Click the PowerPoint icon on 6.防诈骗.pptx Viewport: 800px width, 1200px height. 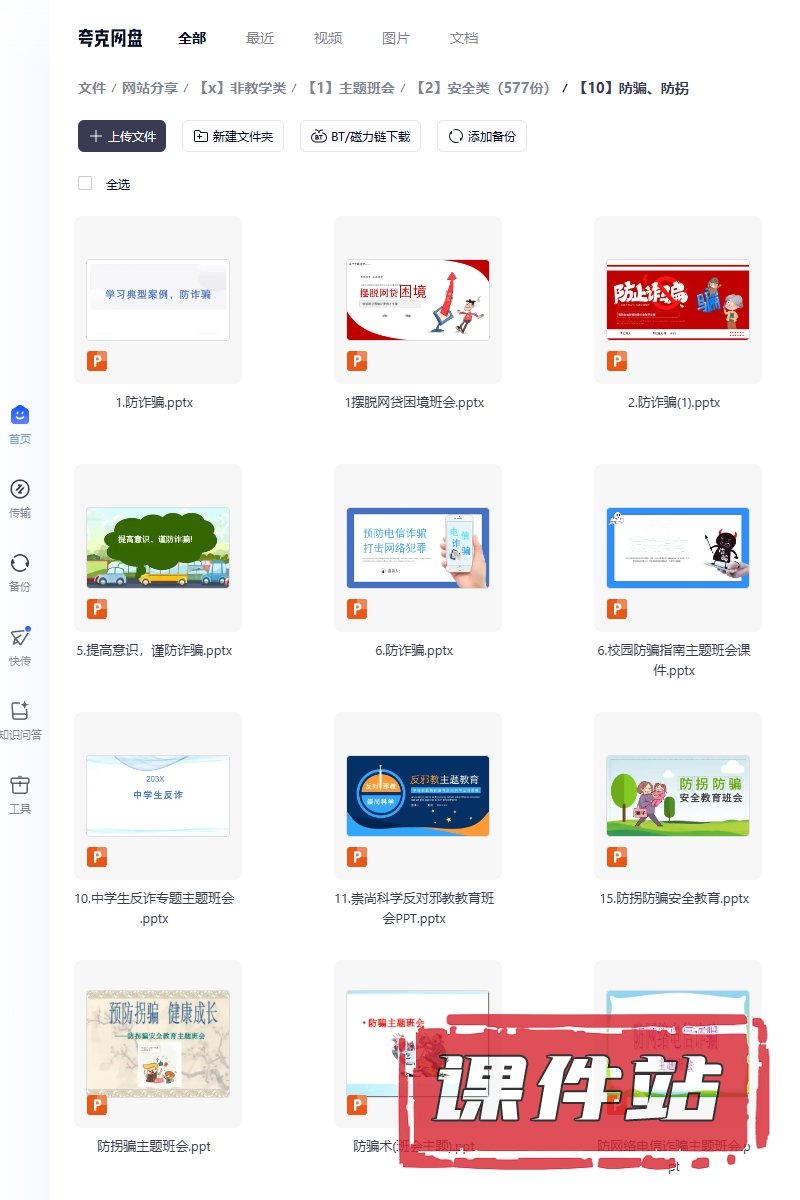[x=357, y=609]
